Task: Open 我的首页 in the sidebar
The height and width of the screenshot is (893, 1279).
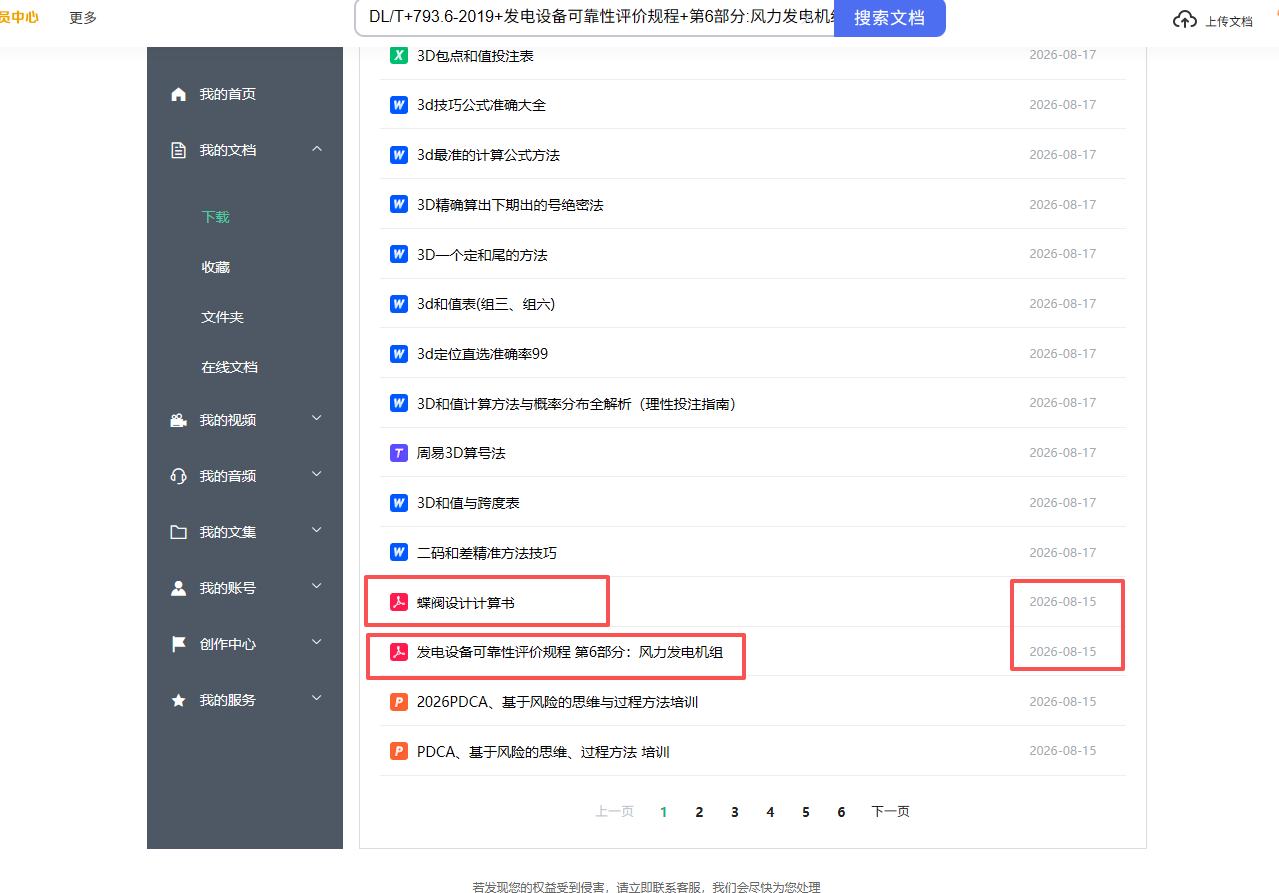Action: point(228,94)
